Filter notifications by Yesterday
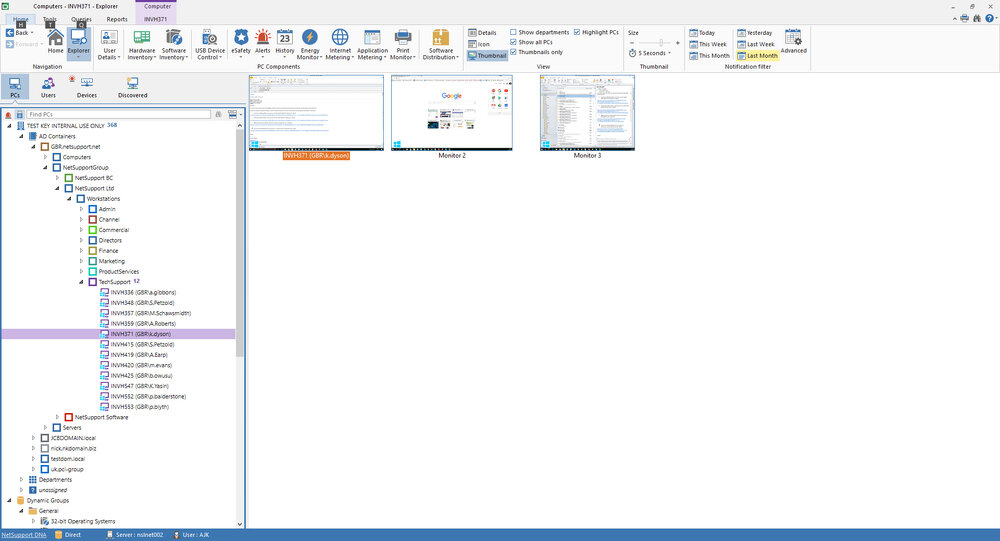 coord(755,33)
